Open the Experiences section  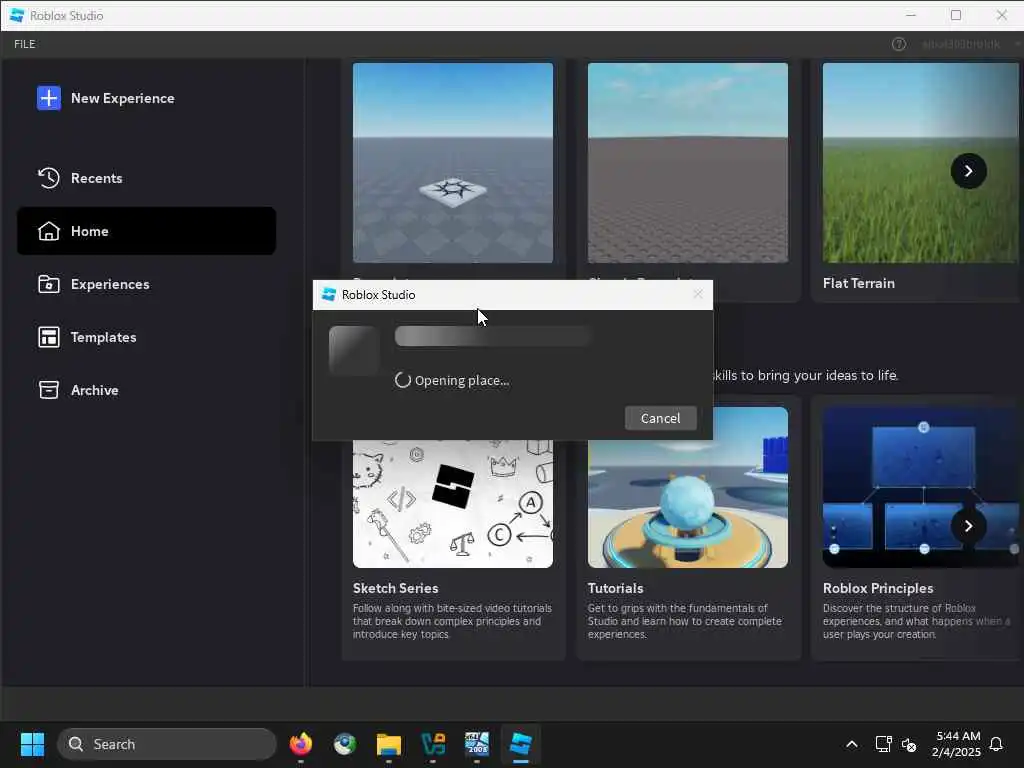pos(146,284)
